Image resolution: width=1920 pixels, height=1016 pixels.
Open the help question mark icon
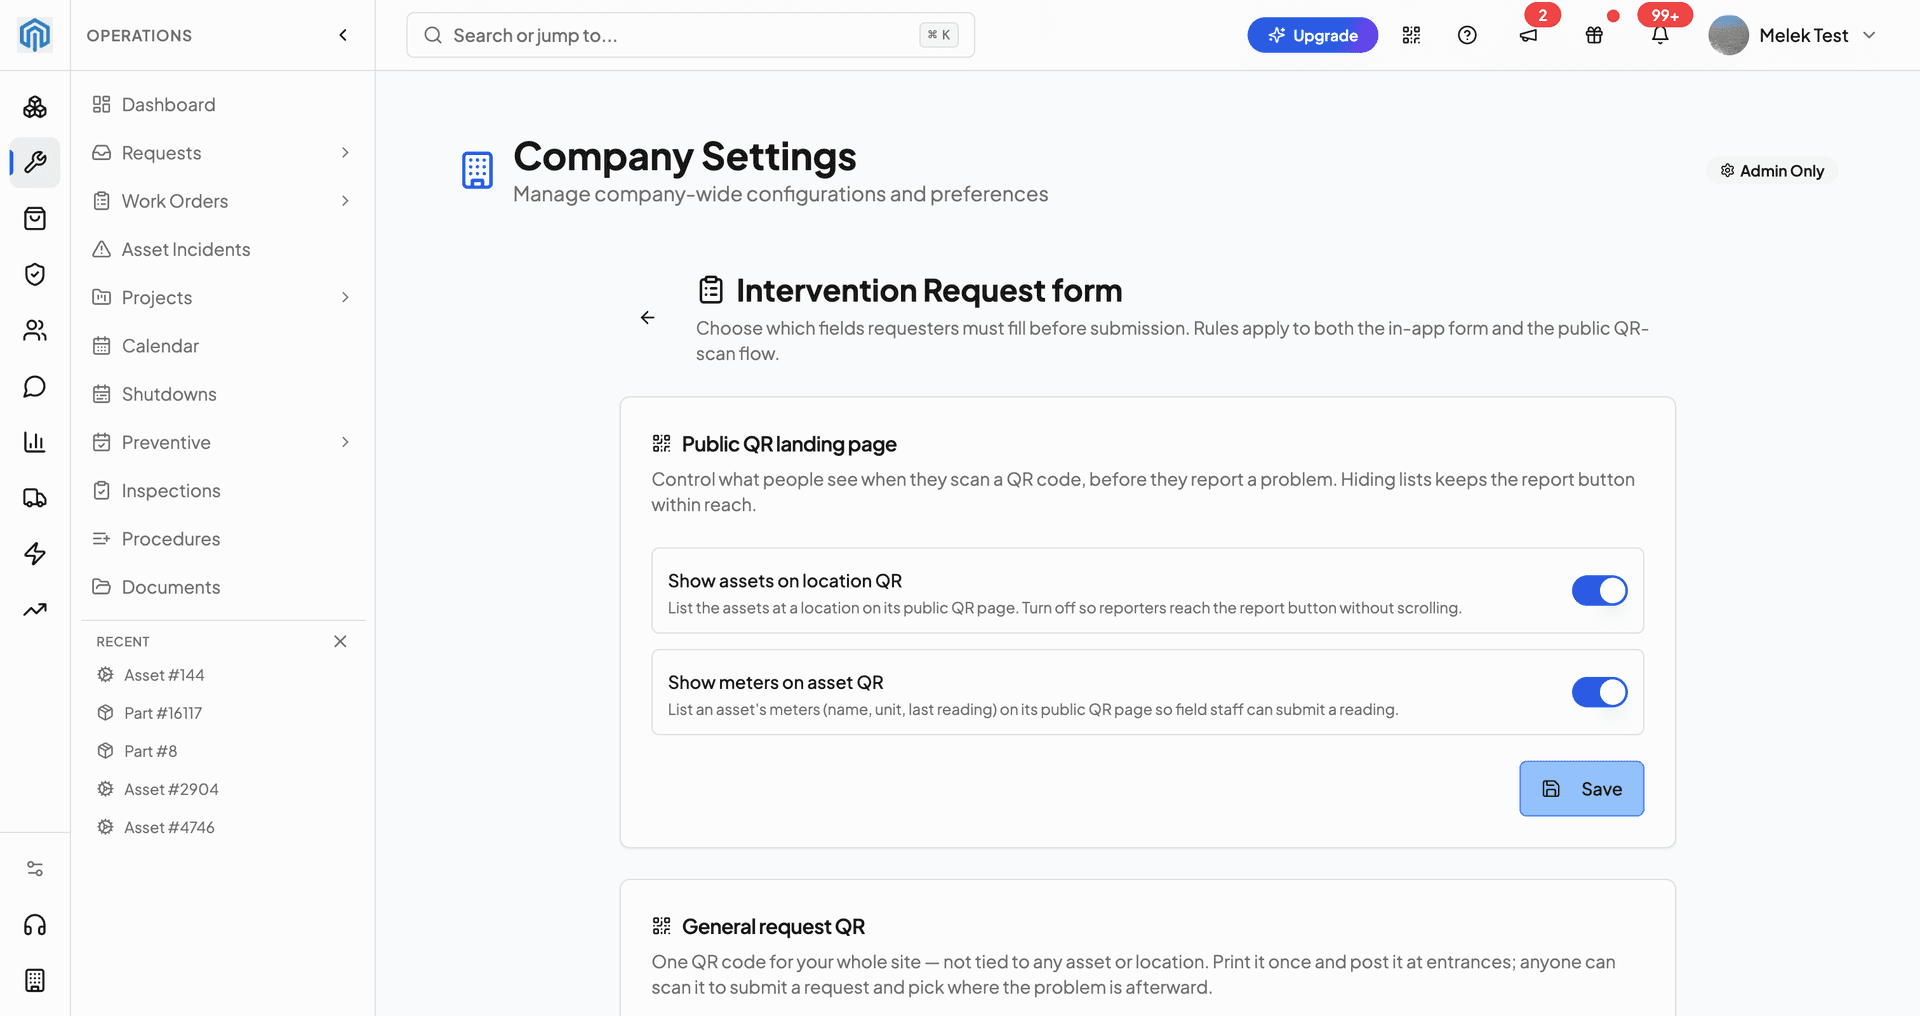[x=1467, y=35]
